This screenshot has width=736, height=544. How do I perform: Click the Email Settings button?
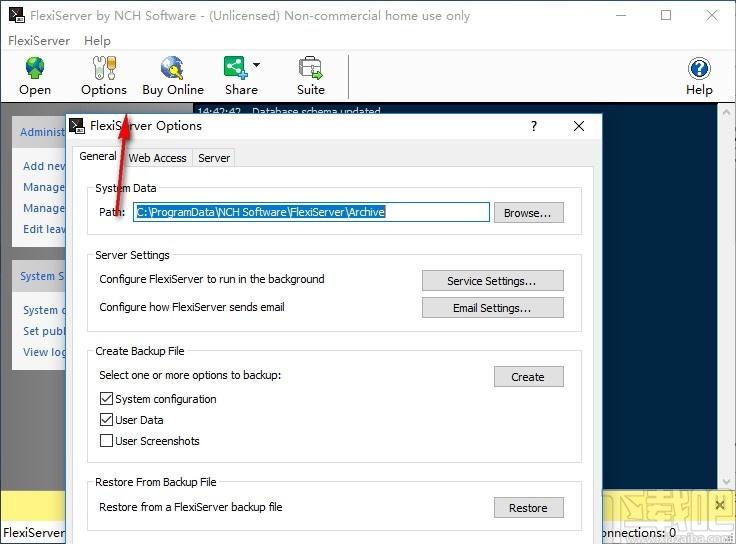point(492,308)
